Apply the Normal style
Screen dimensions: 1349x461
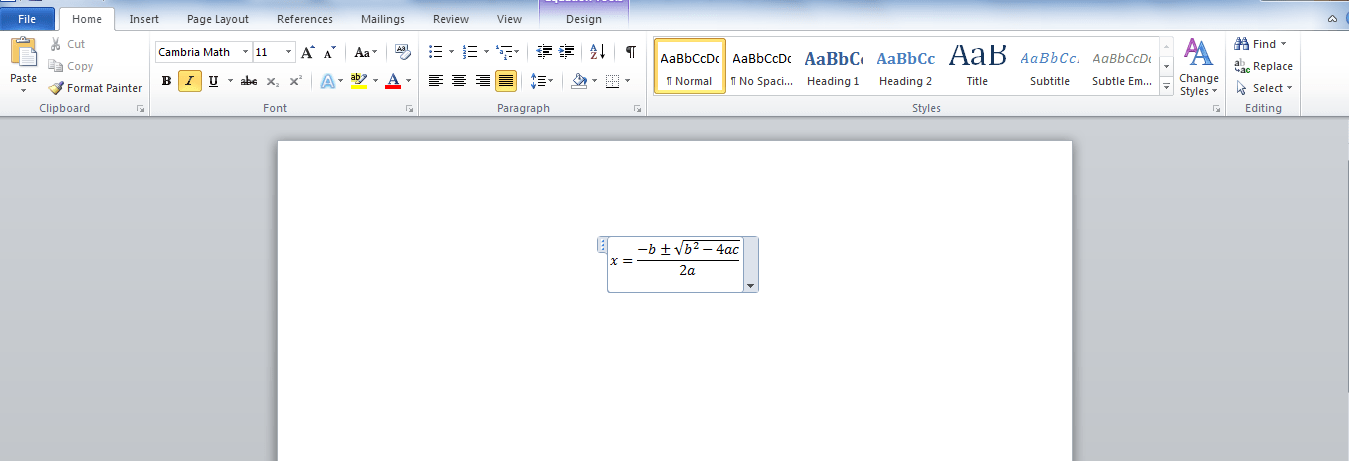click(690, 66)
